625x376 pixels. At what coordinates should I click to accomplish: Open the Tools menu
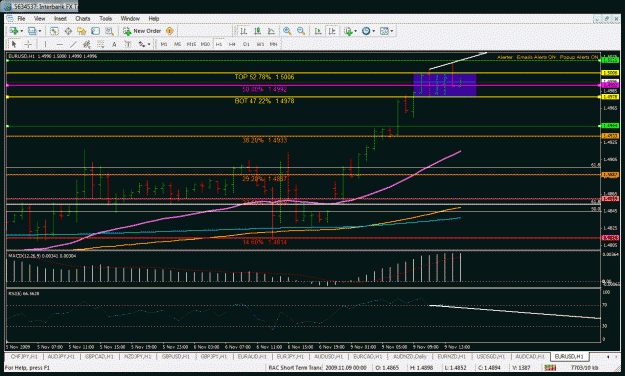[x=106, y=18]
